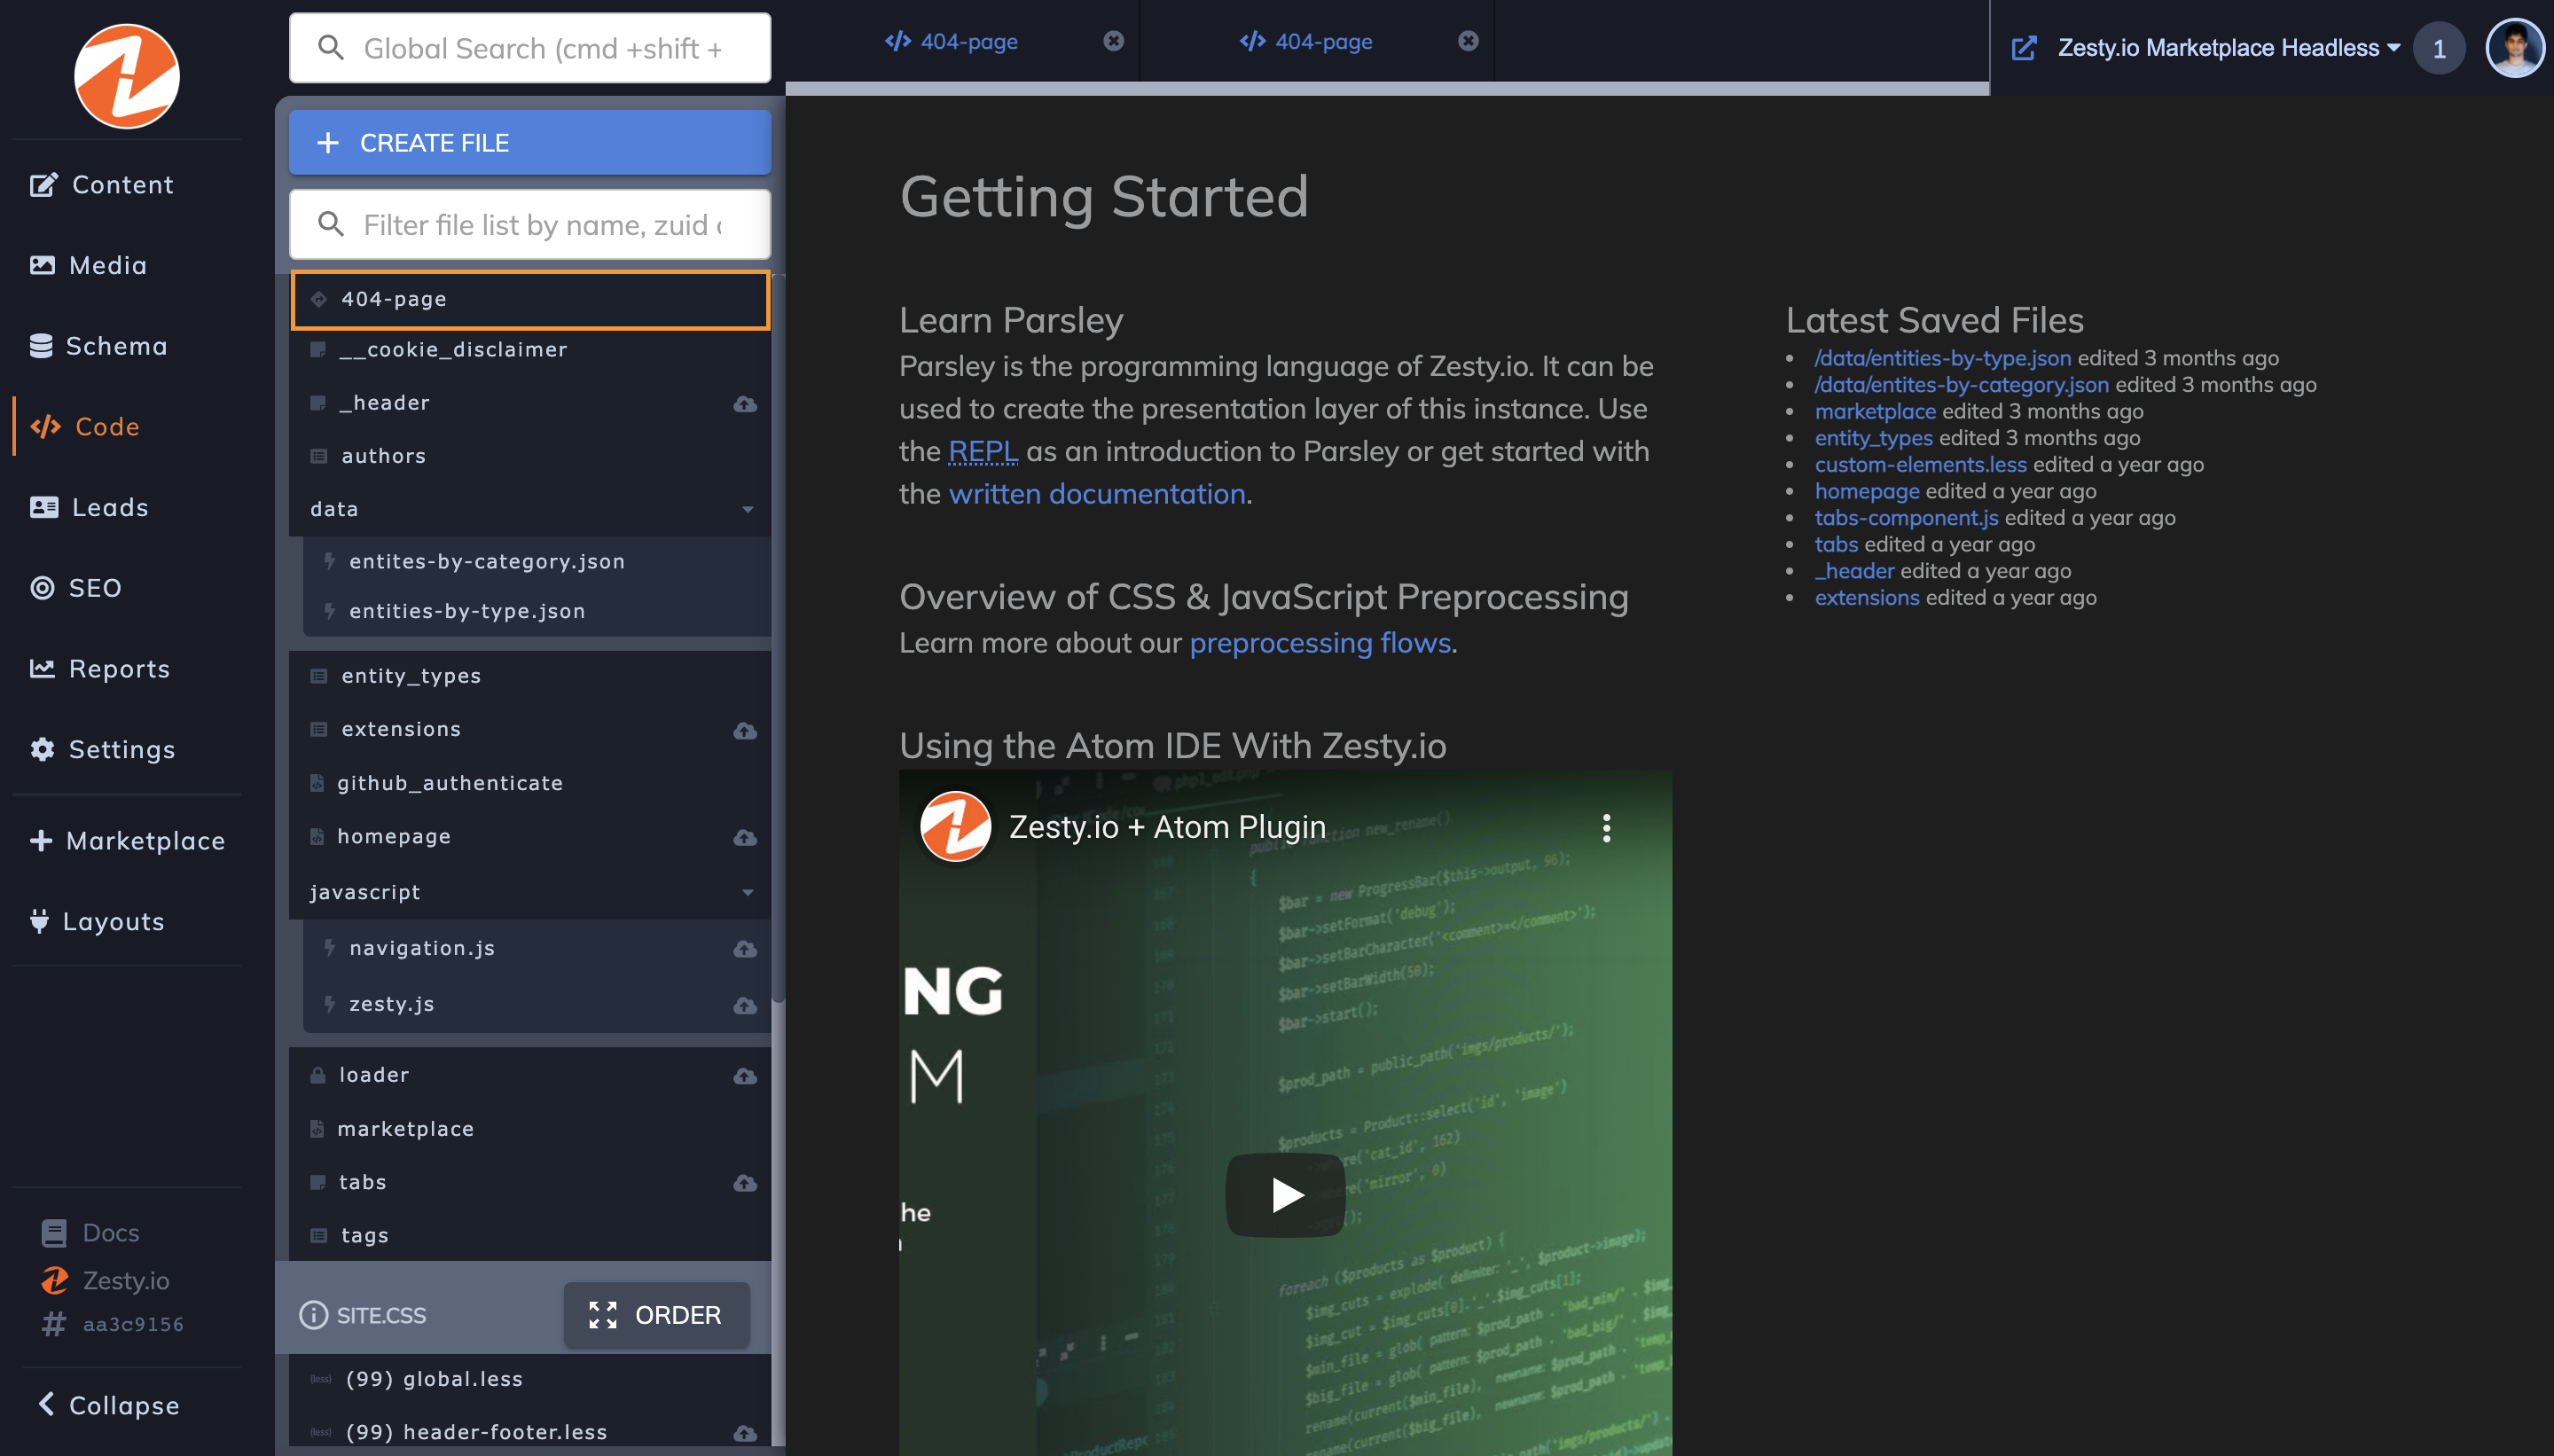Open the Content section
The image size is (2554, 1456).
click(x=101, y=185)
